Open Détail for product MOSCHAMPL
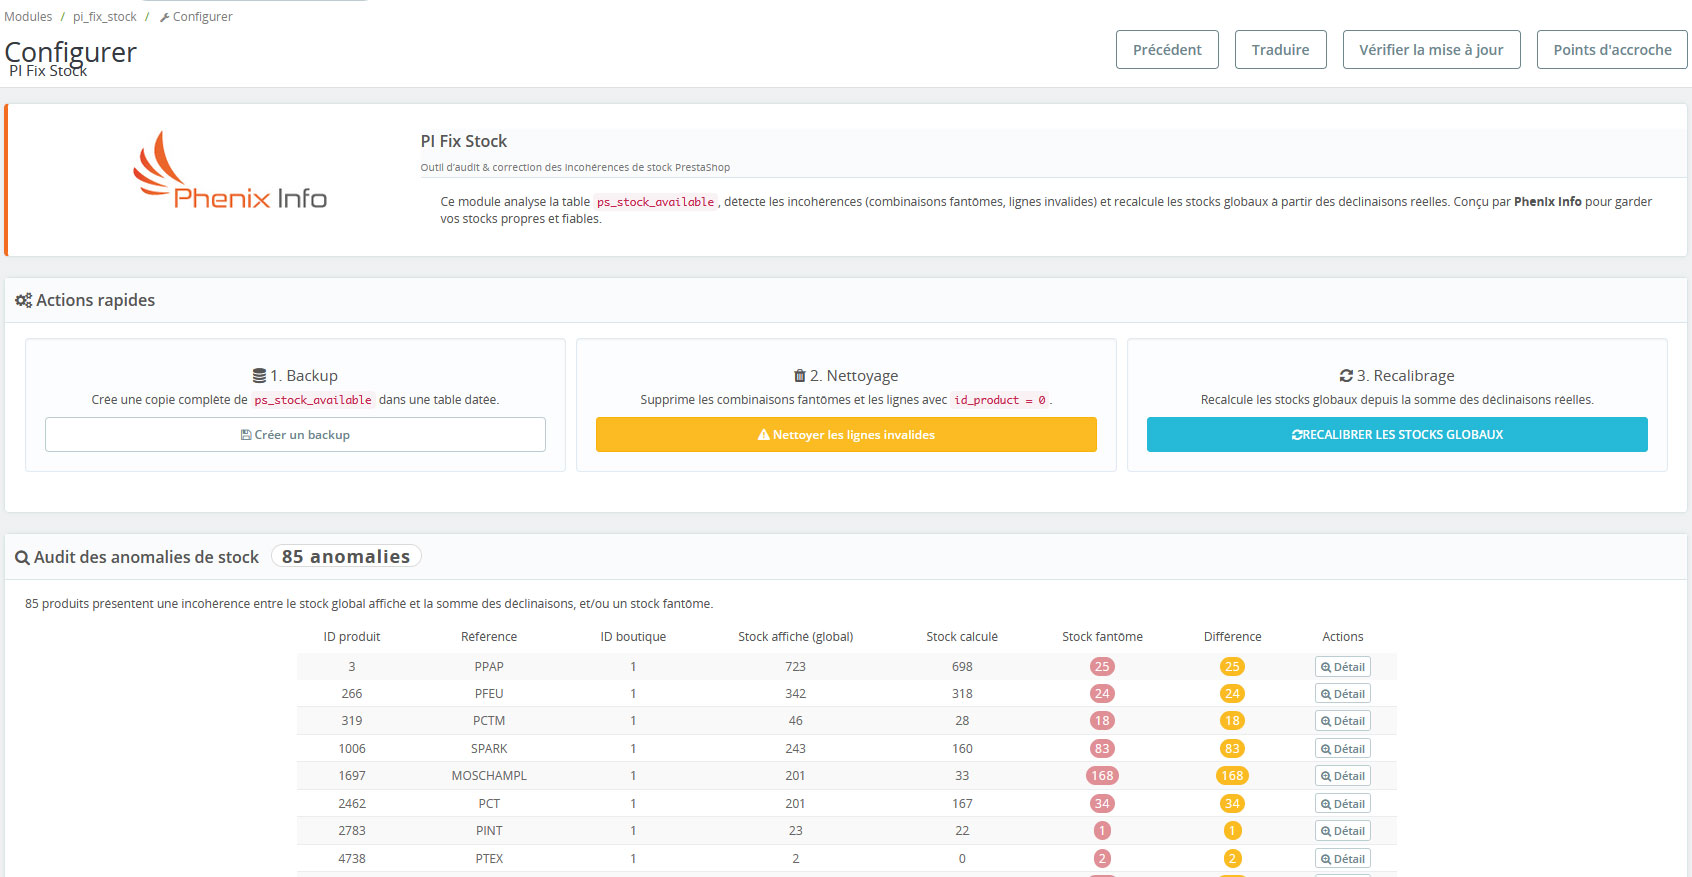 point(1342,776)
